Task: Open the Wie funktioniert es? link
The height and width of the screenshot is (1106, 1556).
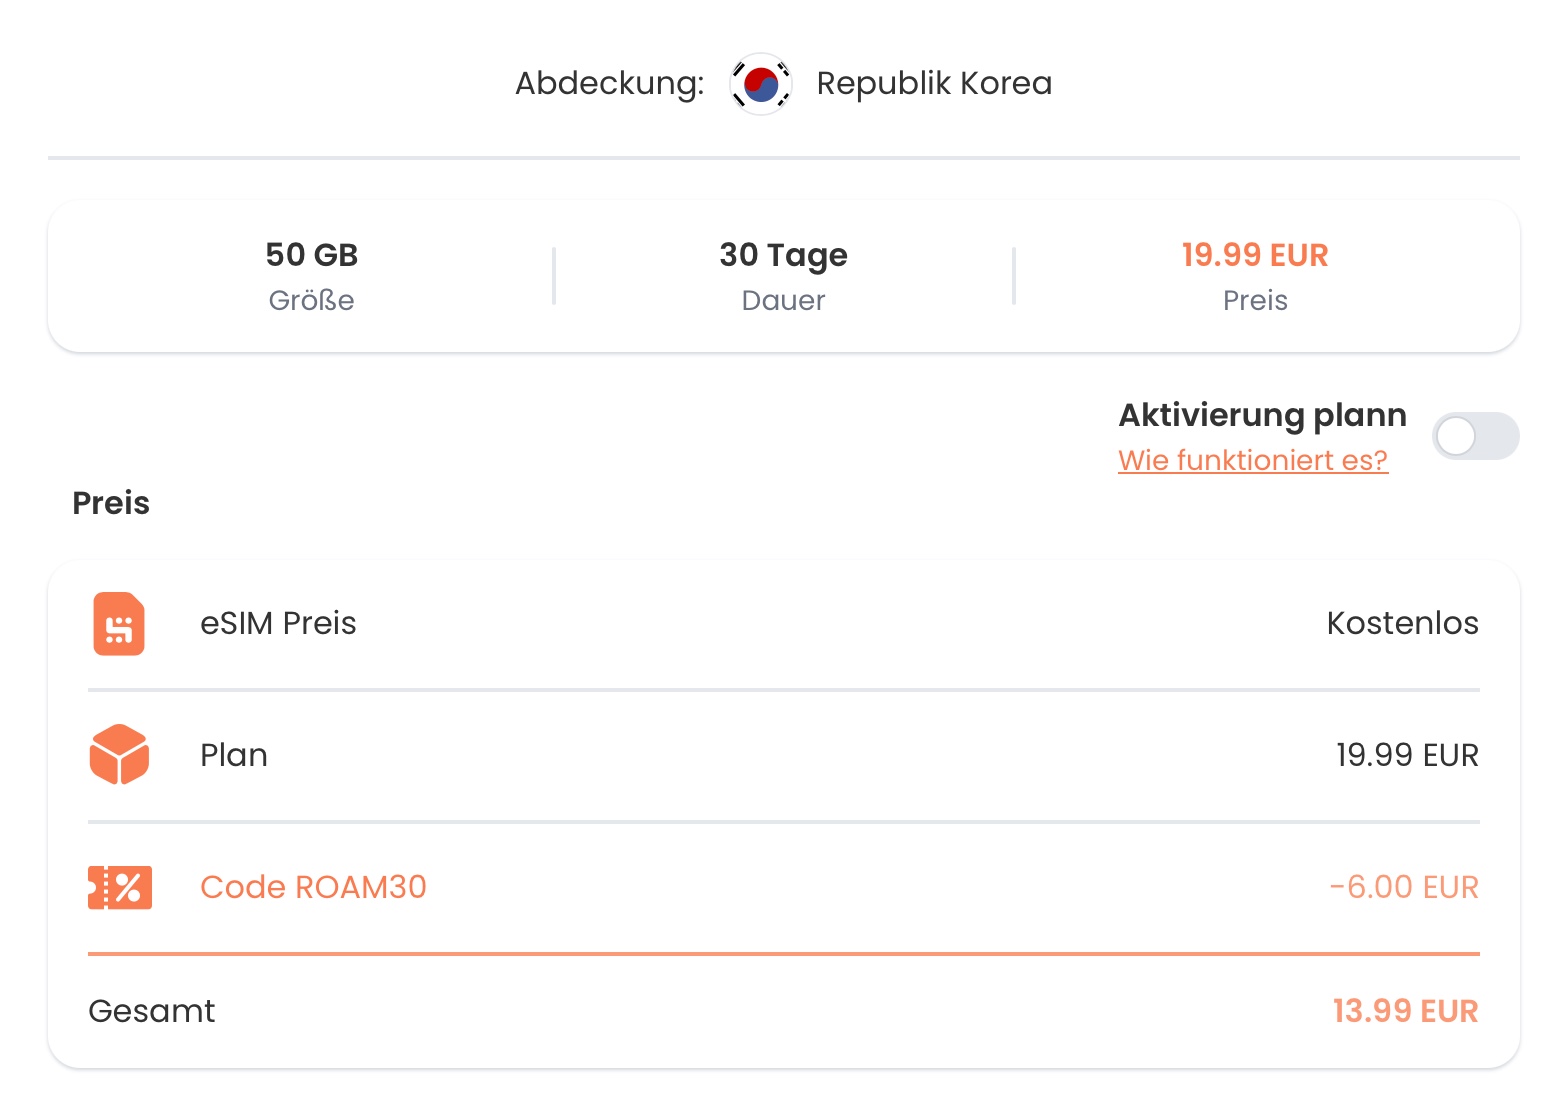Action: coord(1253,460)
